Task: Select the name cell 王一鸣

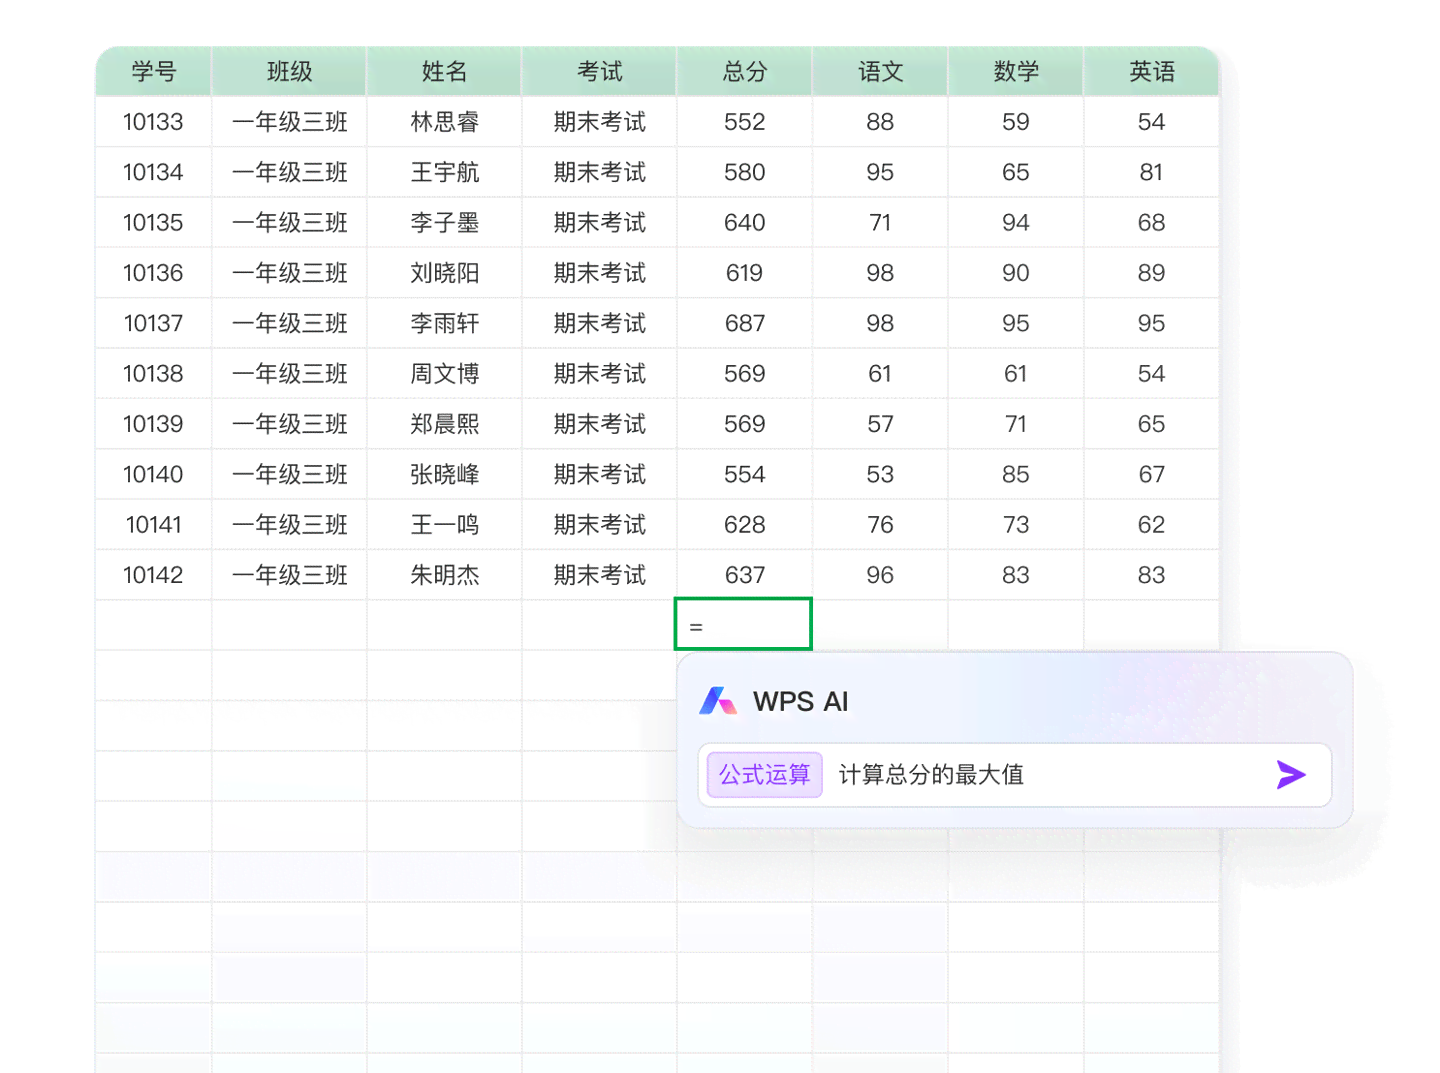Action: click(444, 524)
